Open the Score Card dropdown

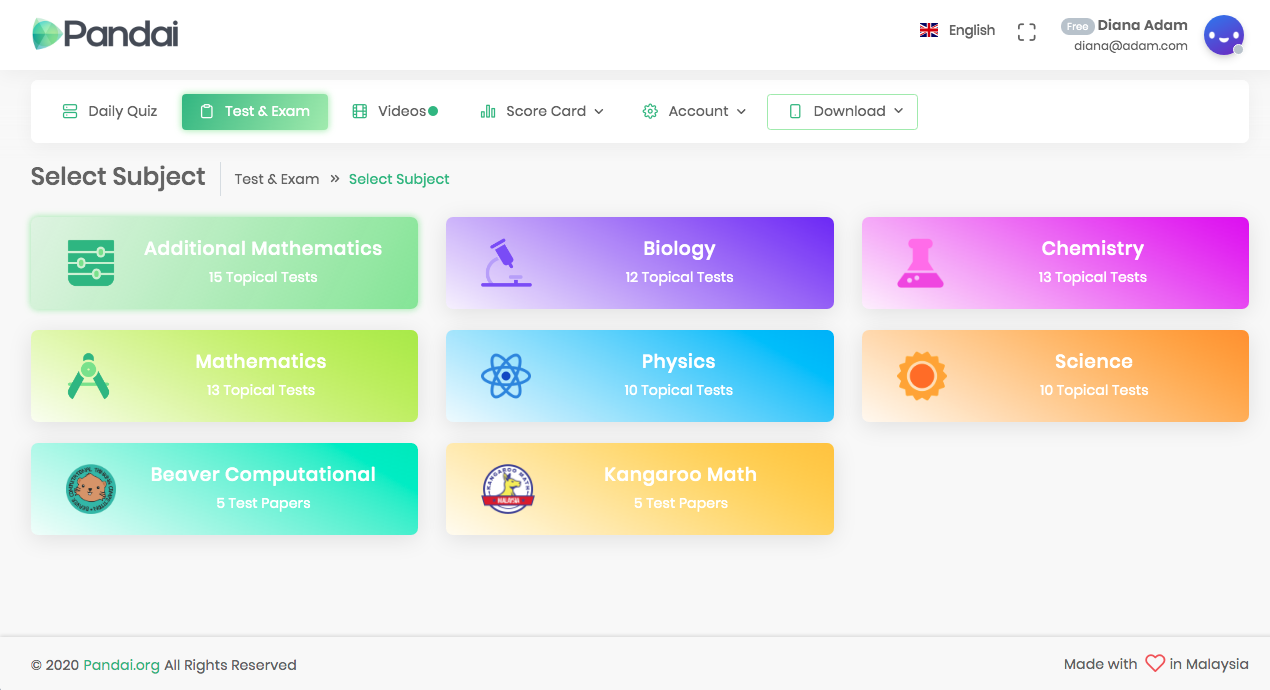pos(541,111)
